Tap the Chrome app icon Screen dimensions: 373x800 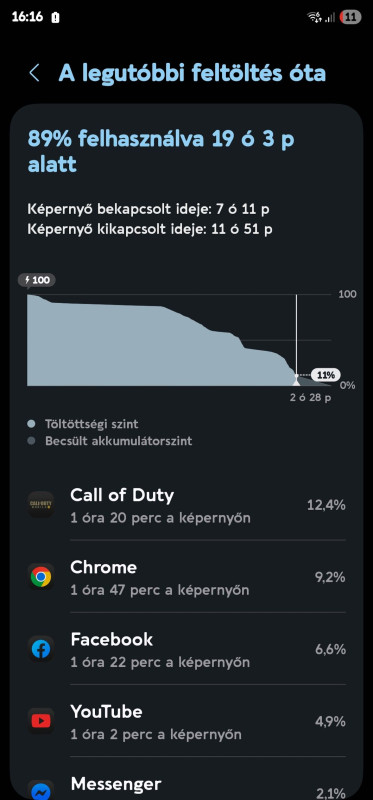pyautogui.click(x=41, y=577)
